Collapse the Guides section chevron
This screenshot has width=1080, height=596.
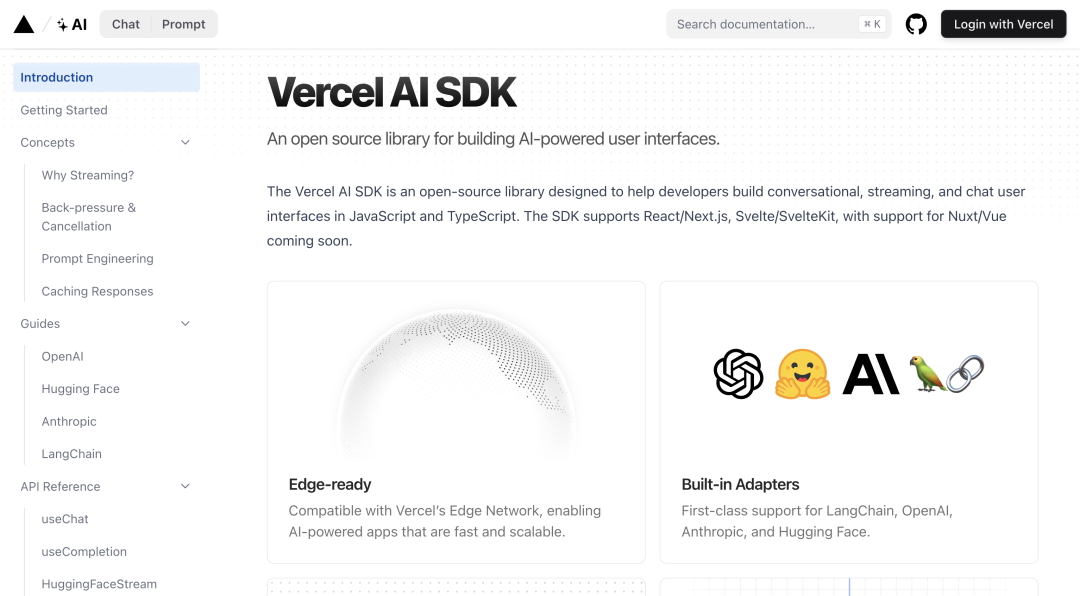coord(185,323)
